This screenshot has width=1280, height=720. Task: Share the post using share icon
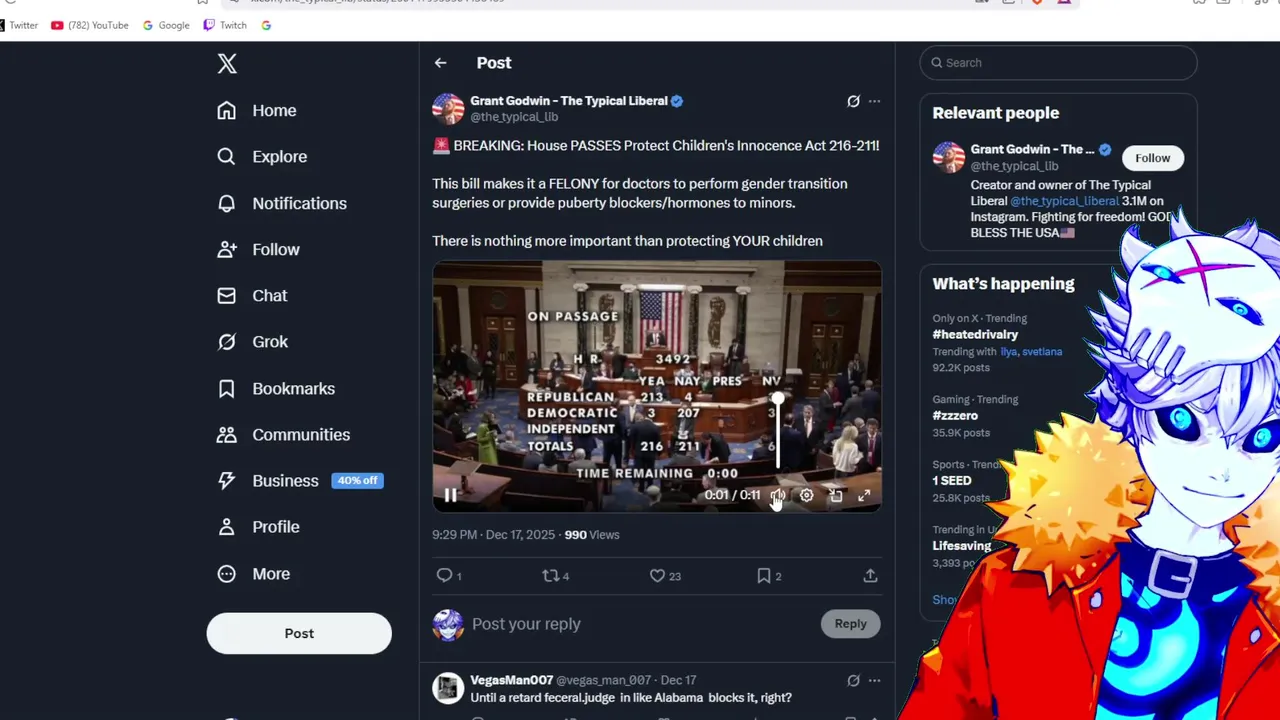tap(870, 576)
